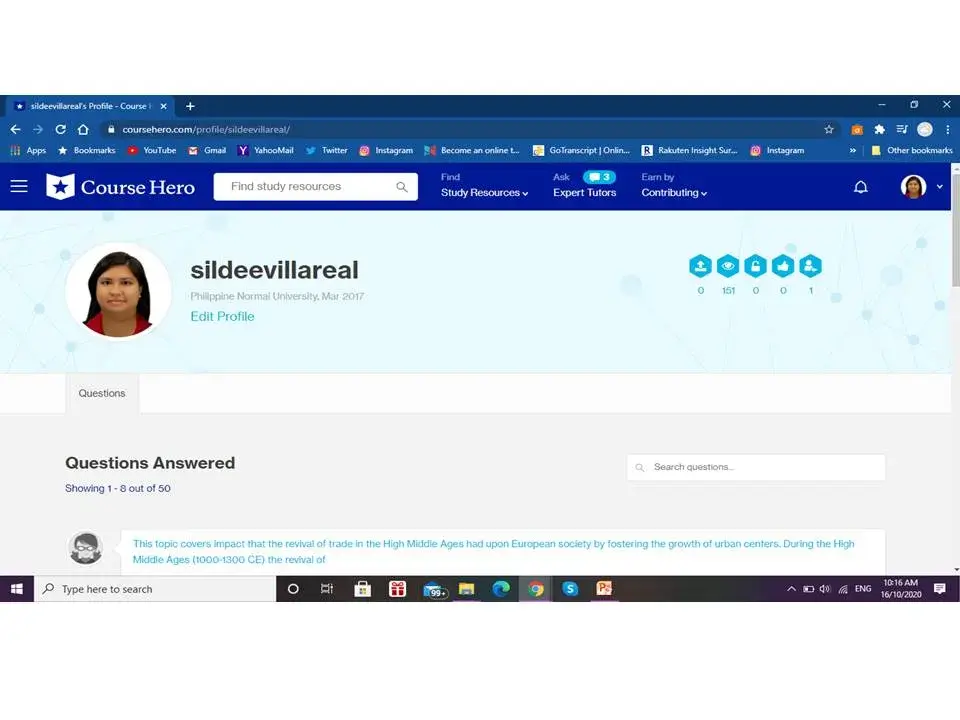Open Ask Expert Tutors

click(585, 192)
